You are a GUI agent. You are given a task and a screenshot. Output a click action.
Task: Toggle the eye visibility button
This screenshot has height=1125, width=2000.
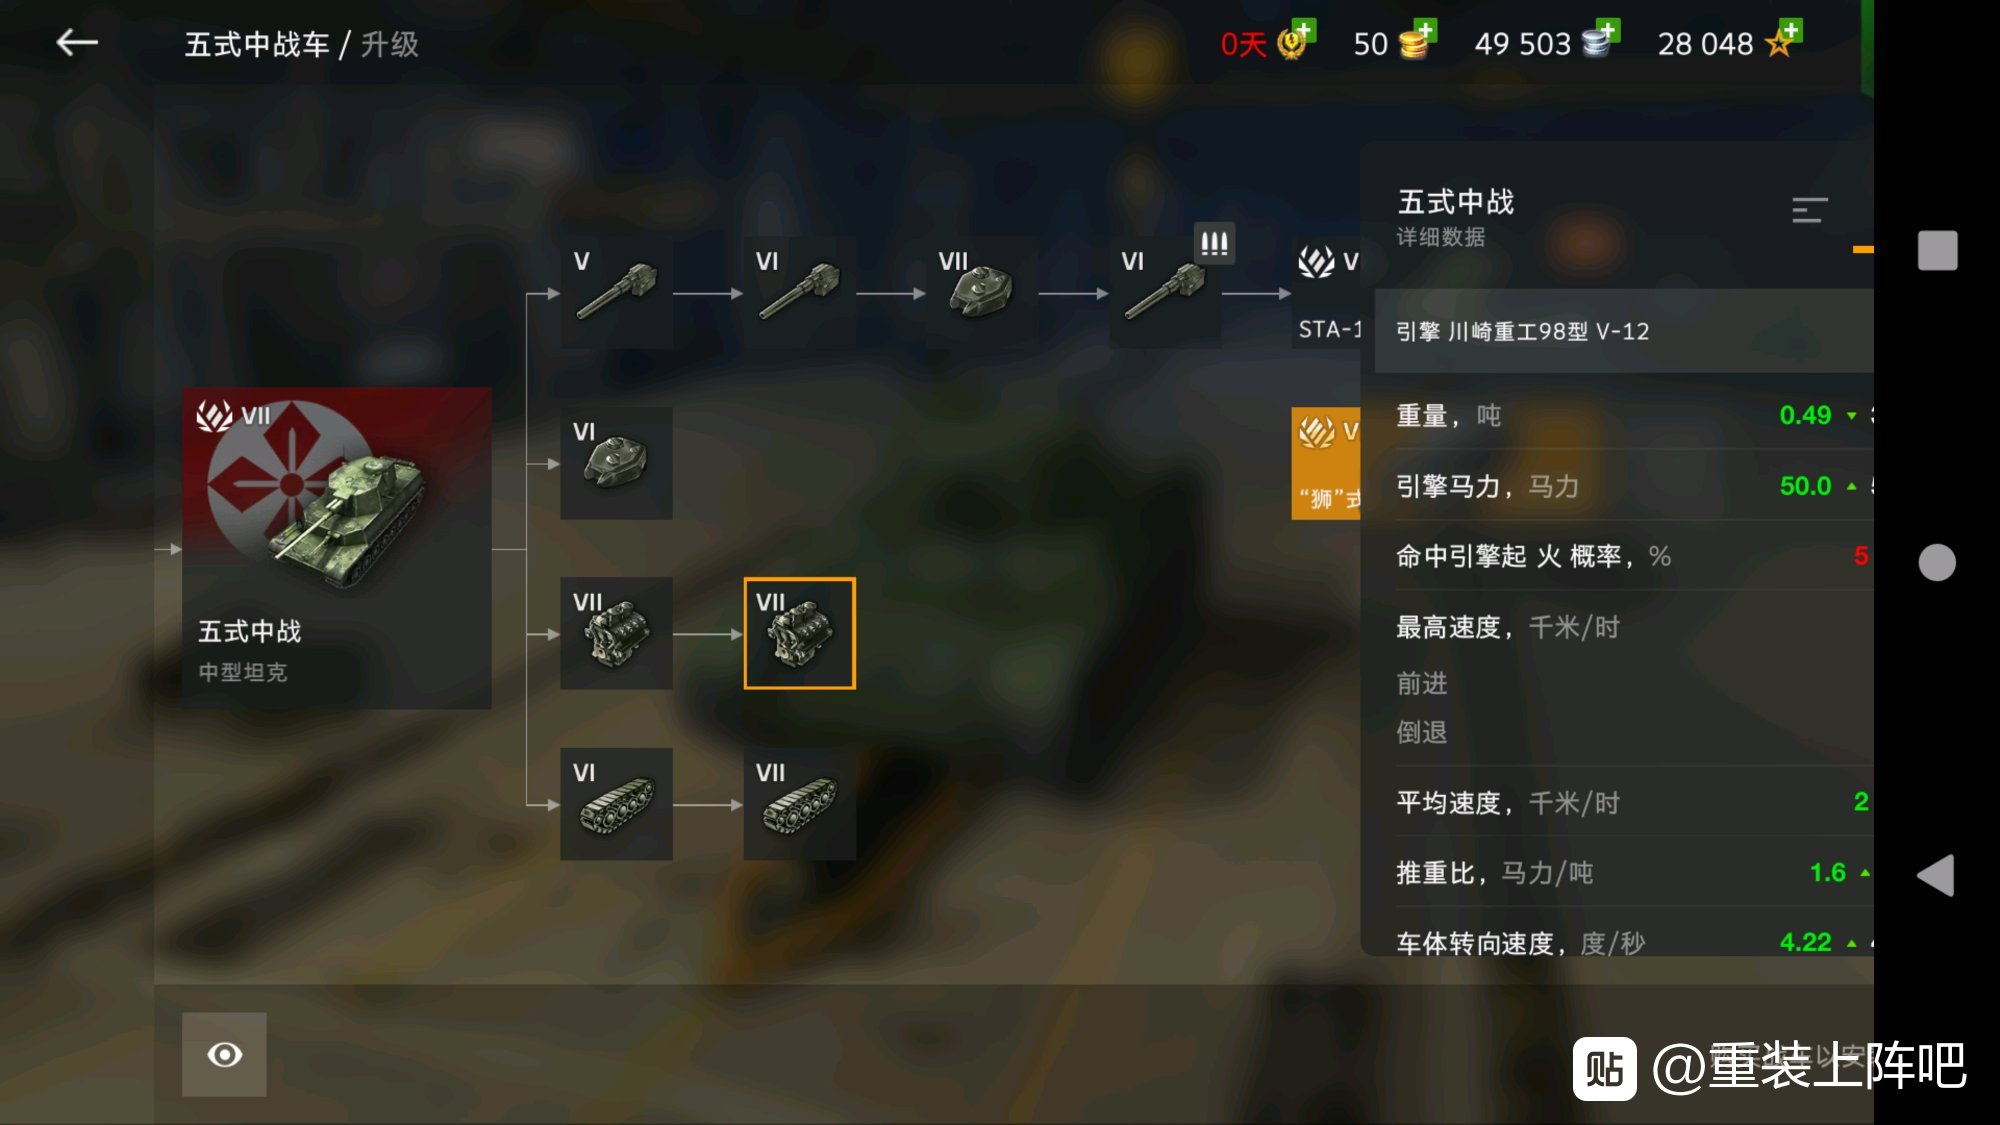tap(224, 1055)
